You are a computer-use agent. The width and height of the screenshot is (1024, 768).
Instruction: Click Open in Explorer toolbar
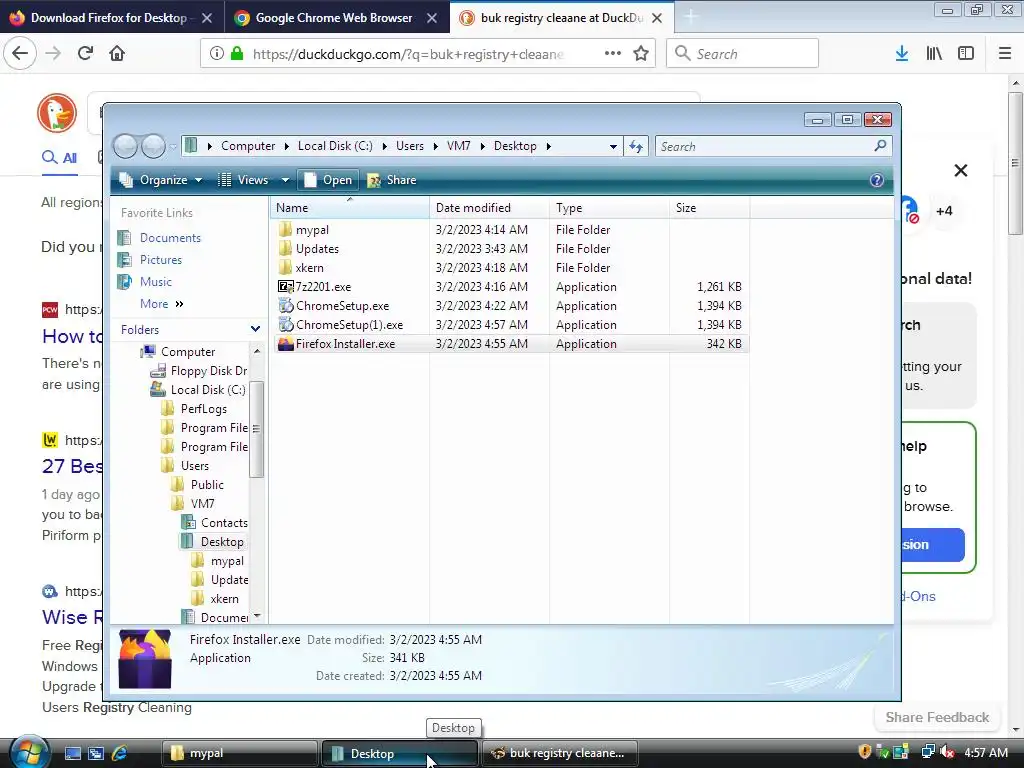(328, 180)
